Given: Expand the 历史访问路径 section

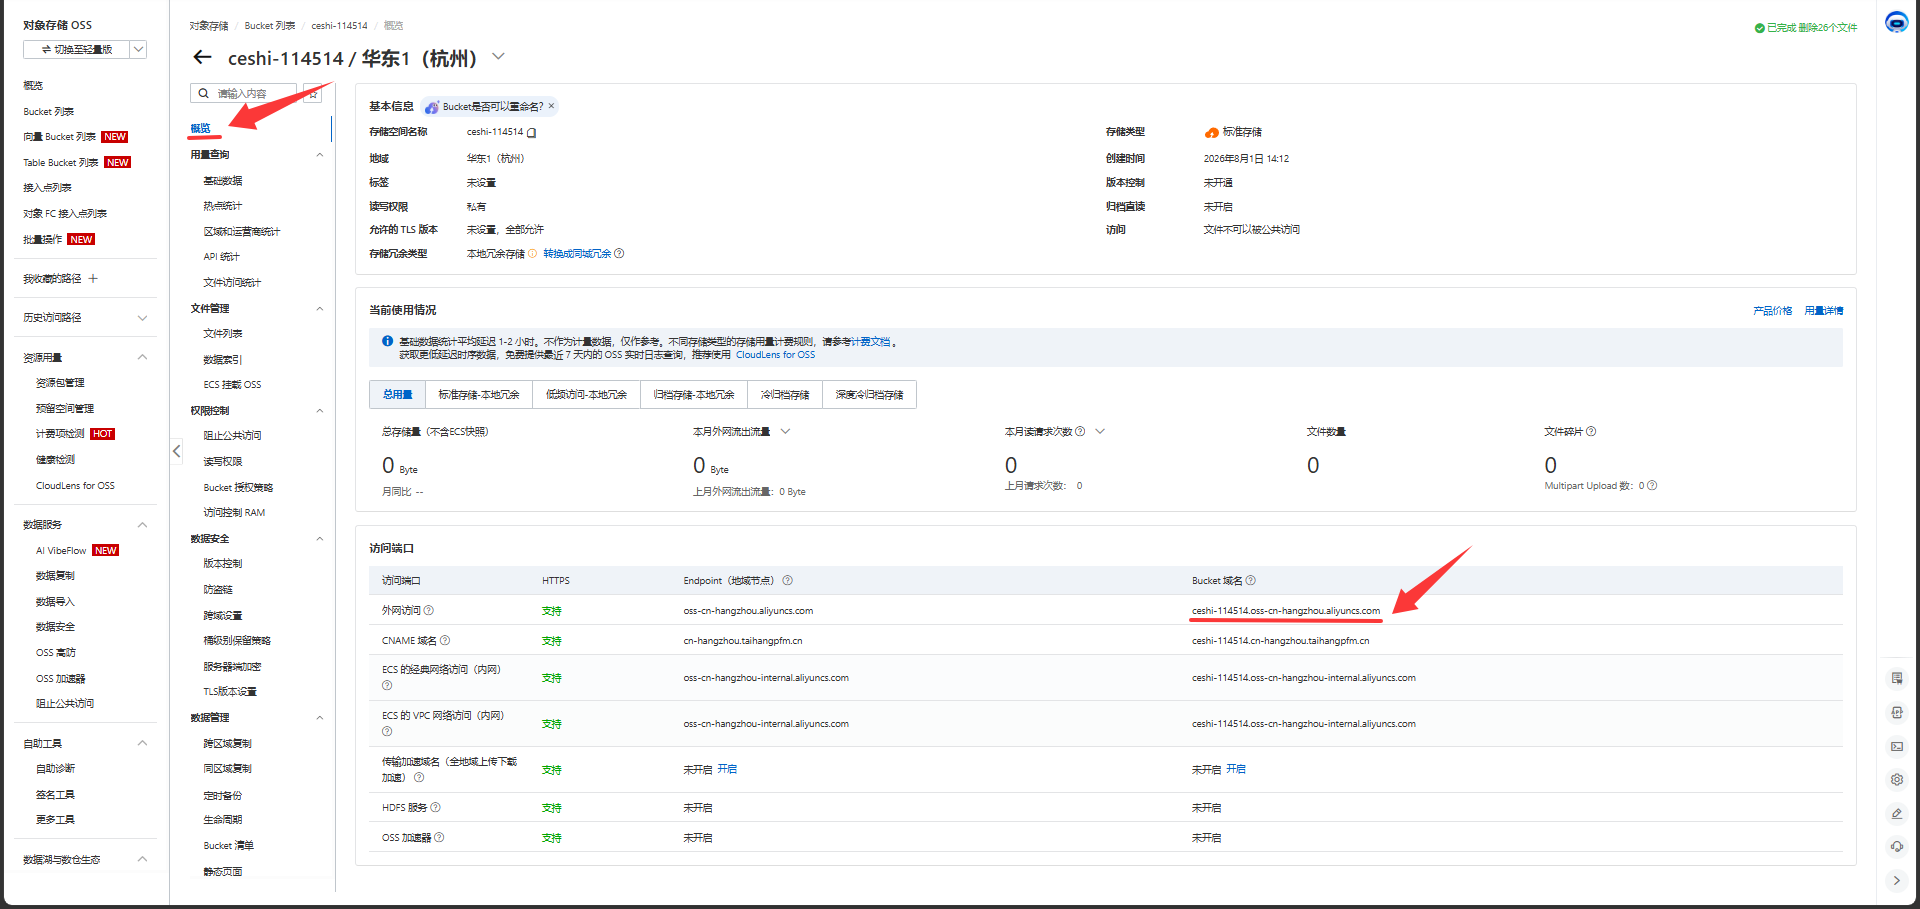Looking at the screenshot, I should tap(142, 318).
